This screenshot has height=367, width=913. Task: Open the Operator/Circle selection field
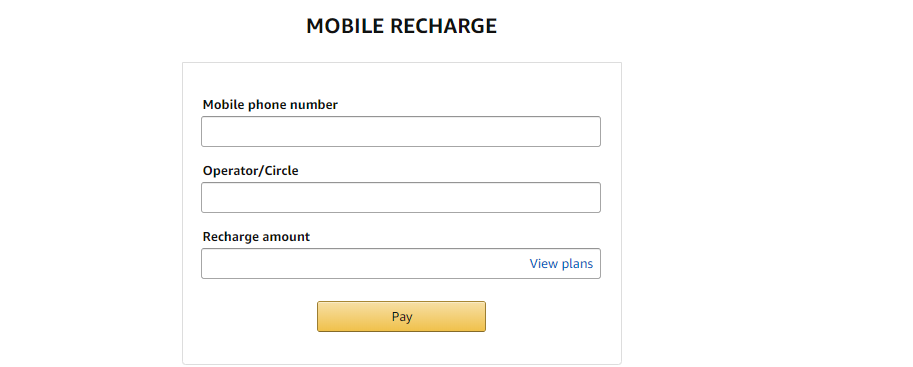coord(401,197)
